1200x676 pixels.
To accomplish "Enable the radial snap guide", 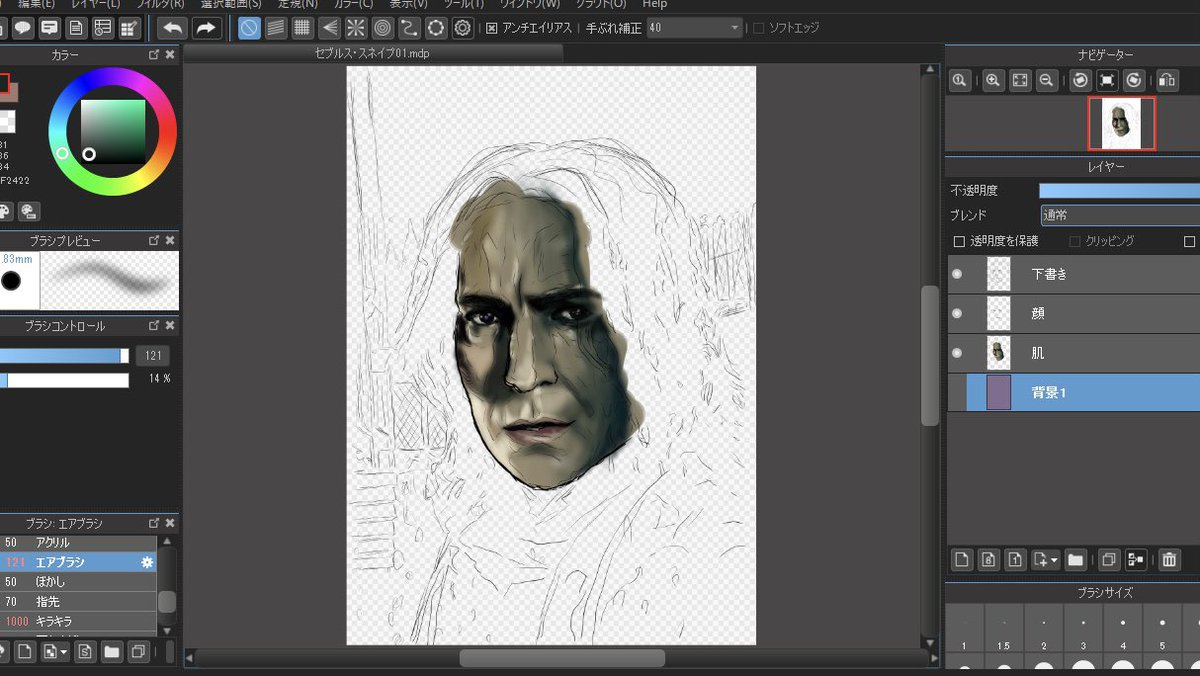I will pos(356,28).
